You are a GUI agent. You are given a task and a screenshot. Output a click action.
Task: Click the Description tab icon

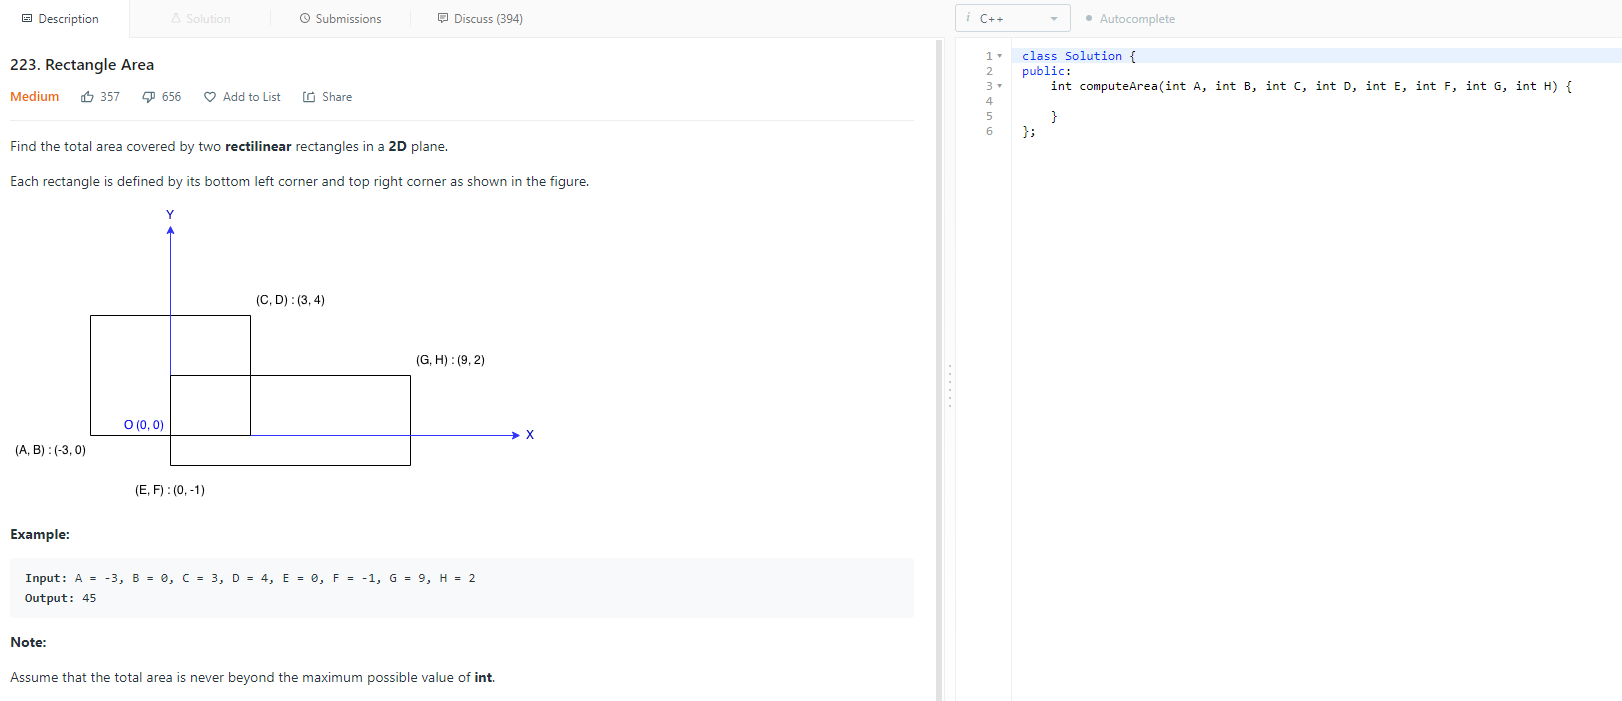point(27,18)
